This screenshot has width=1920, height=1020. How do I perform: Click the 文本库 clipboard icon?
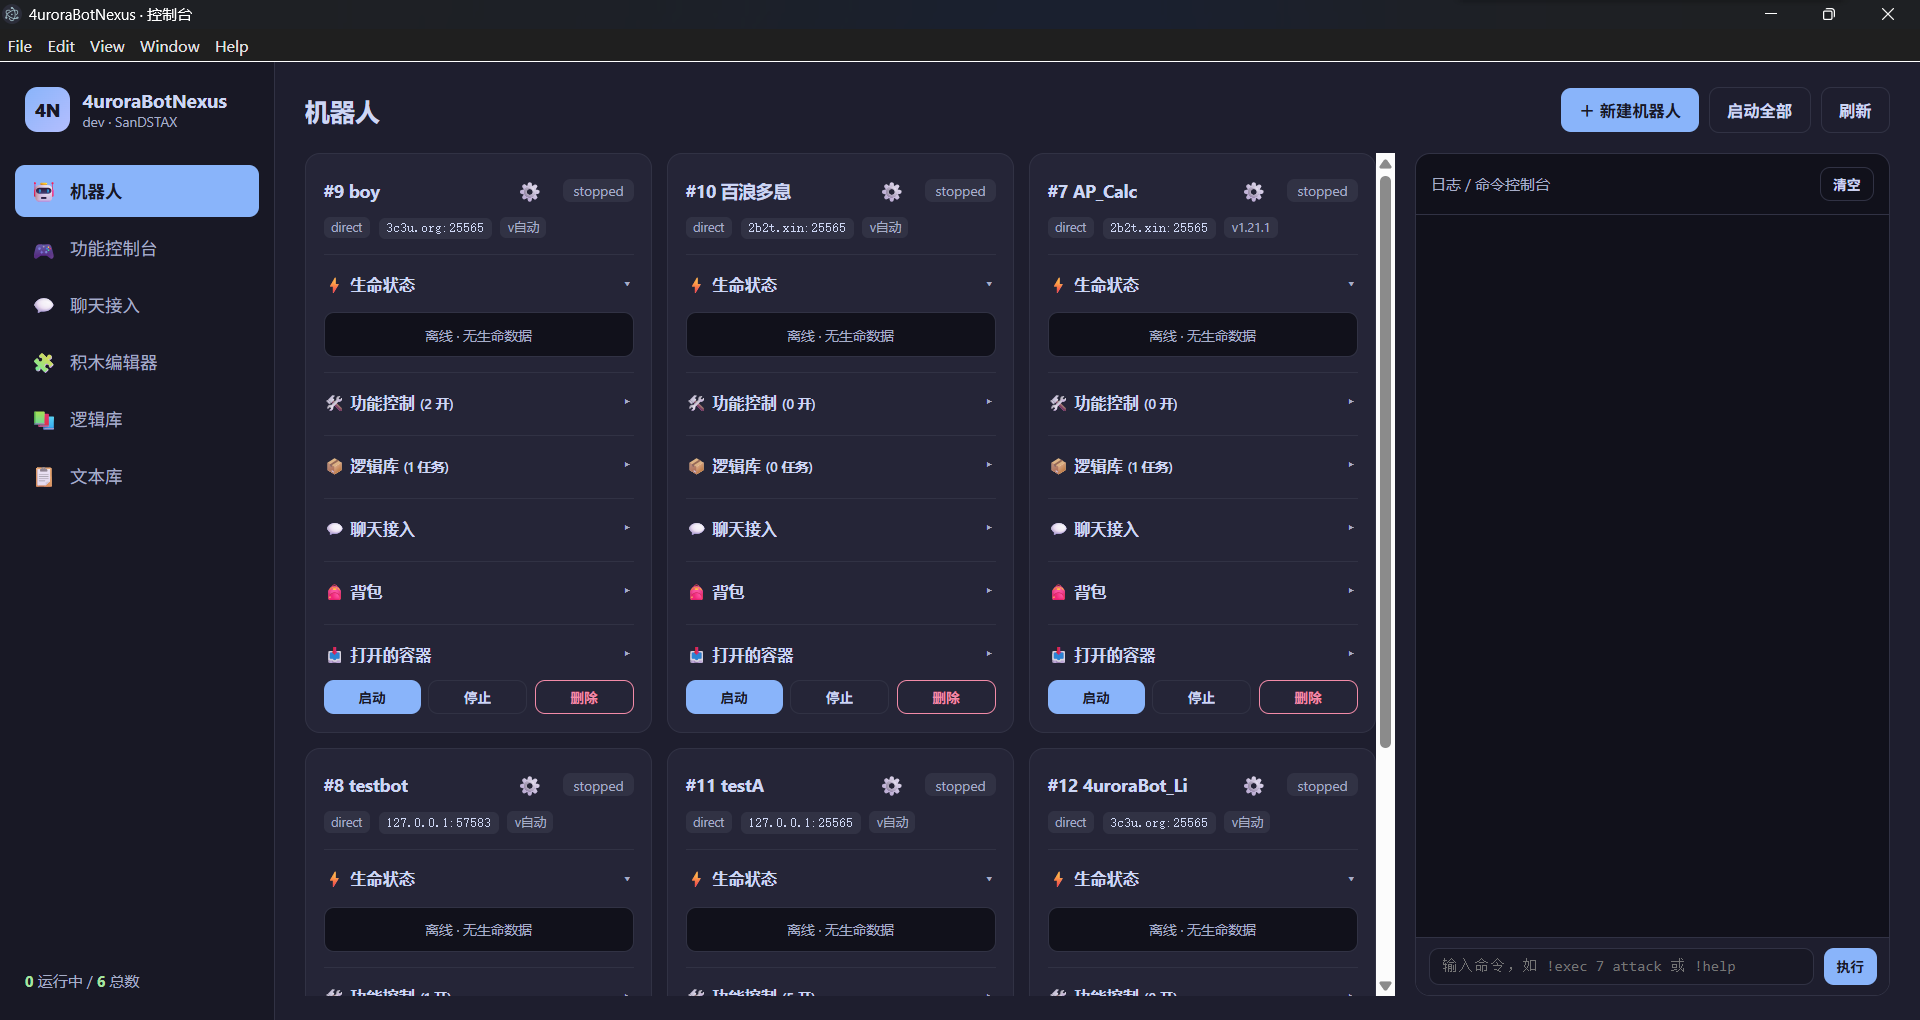(x=44, y=476)
